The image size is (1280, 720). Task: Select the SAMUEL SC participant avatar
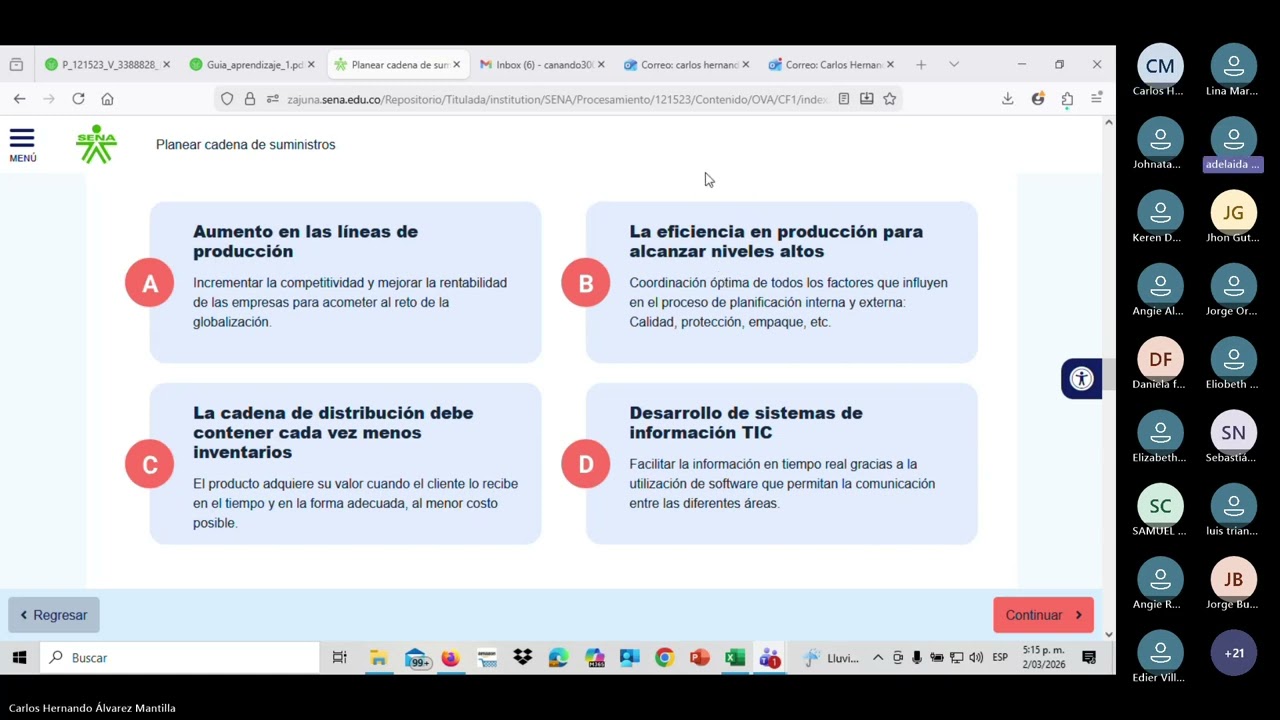1160,506
